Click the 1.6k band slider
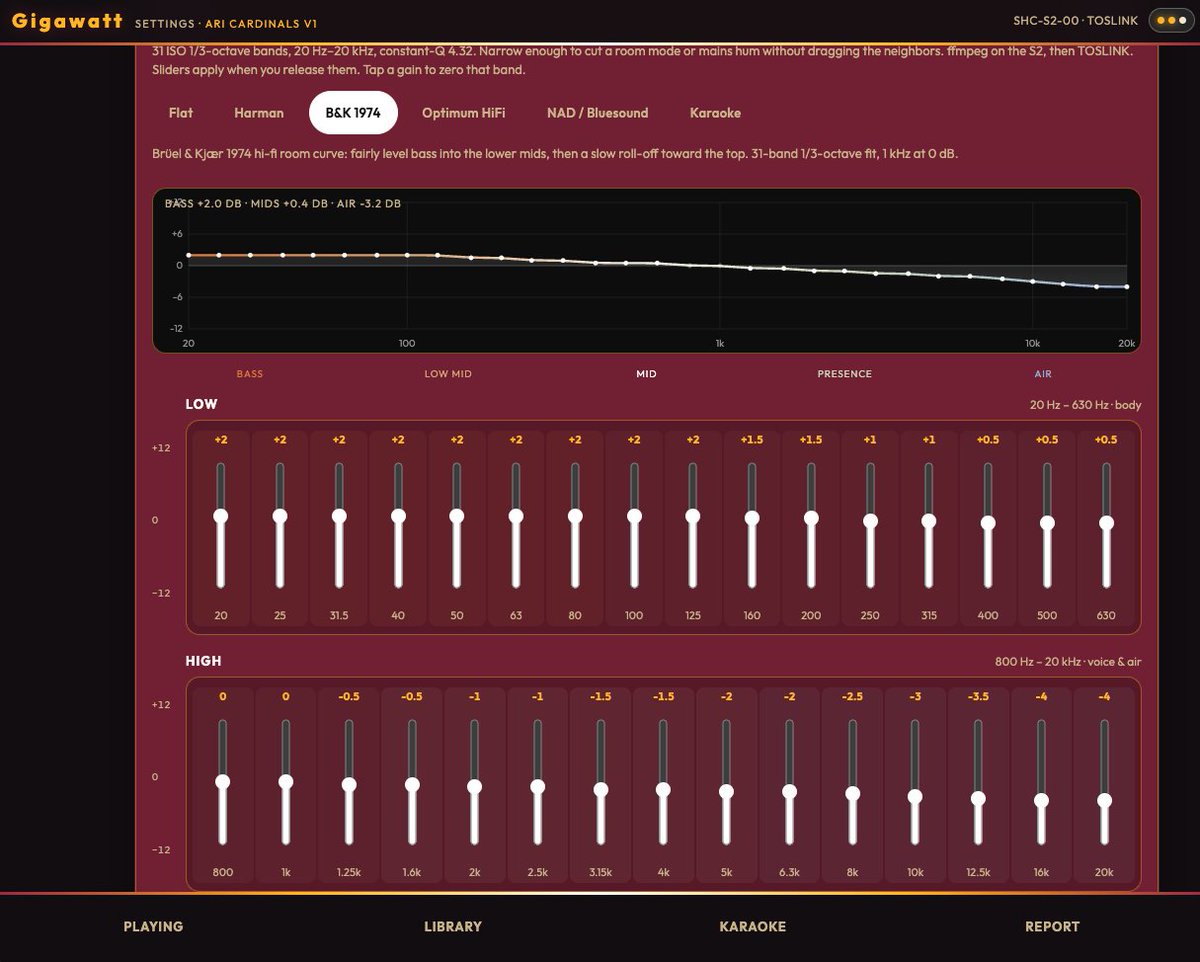The width and height of the screenshot is (1200, 962). coord(412,783)
